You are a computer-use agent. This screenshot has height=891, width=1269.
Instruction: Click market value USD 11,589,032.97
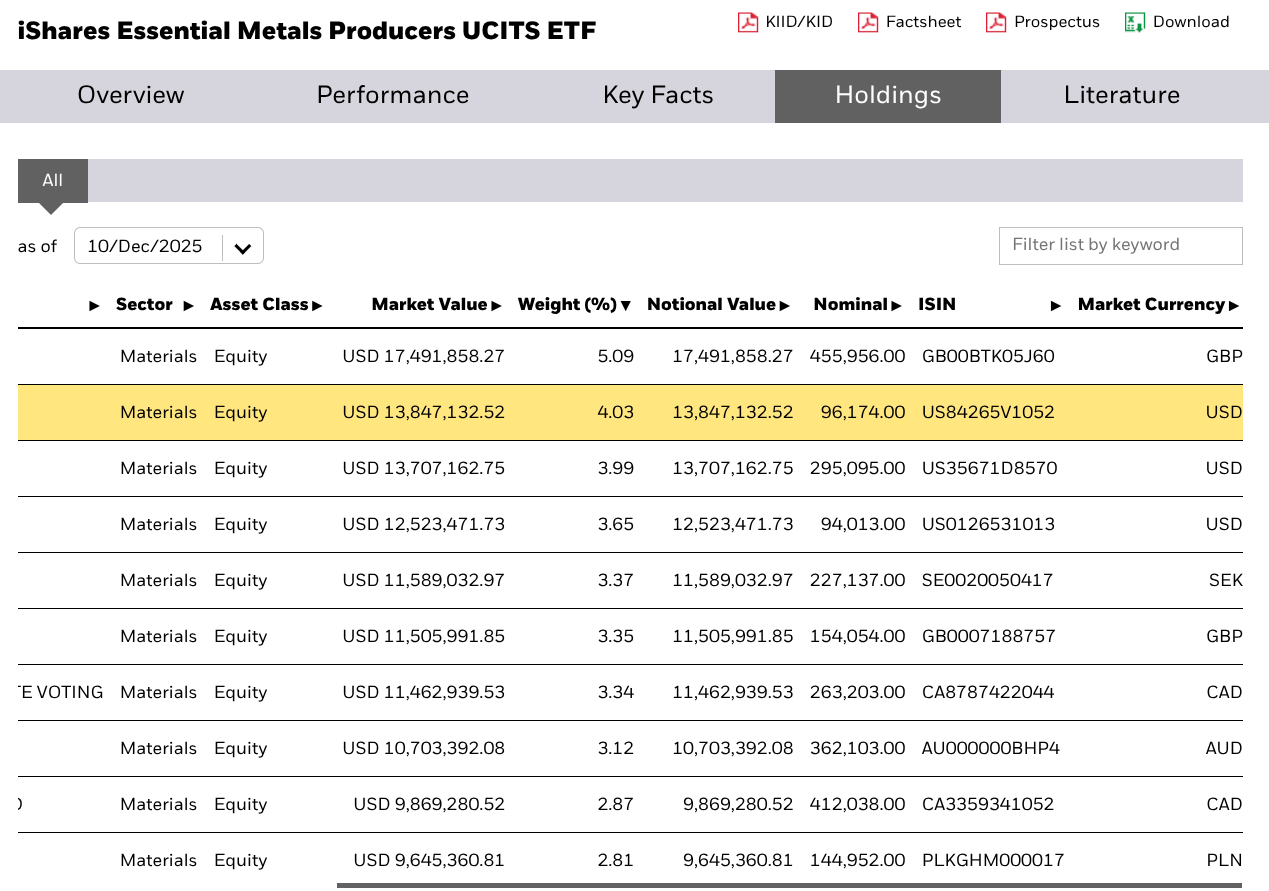coord(423,581)
